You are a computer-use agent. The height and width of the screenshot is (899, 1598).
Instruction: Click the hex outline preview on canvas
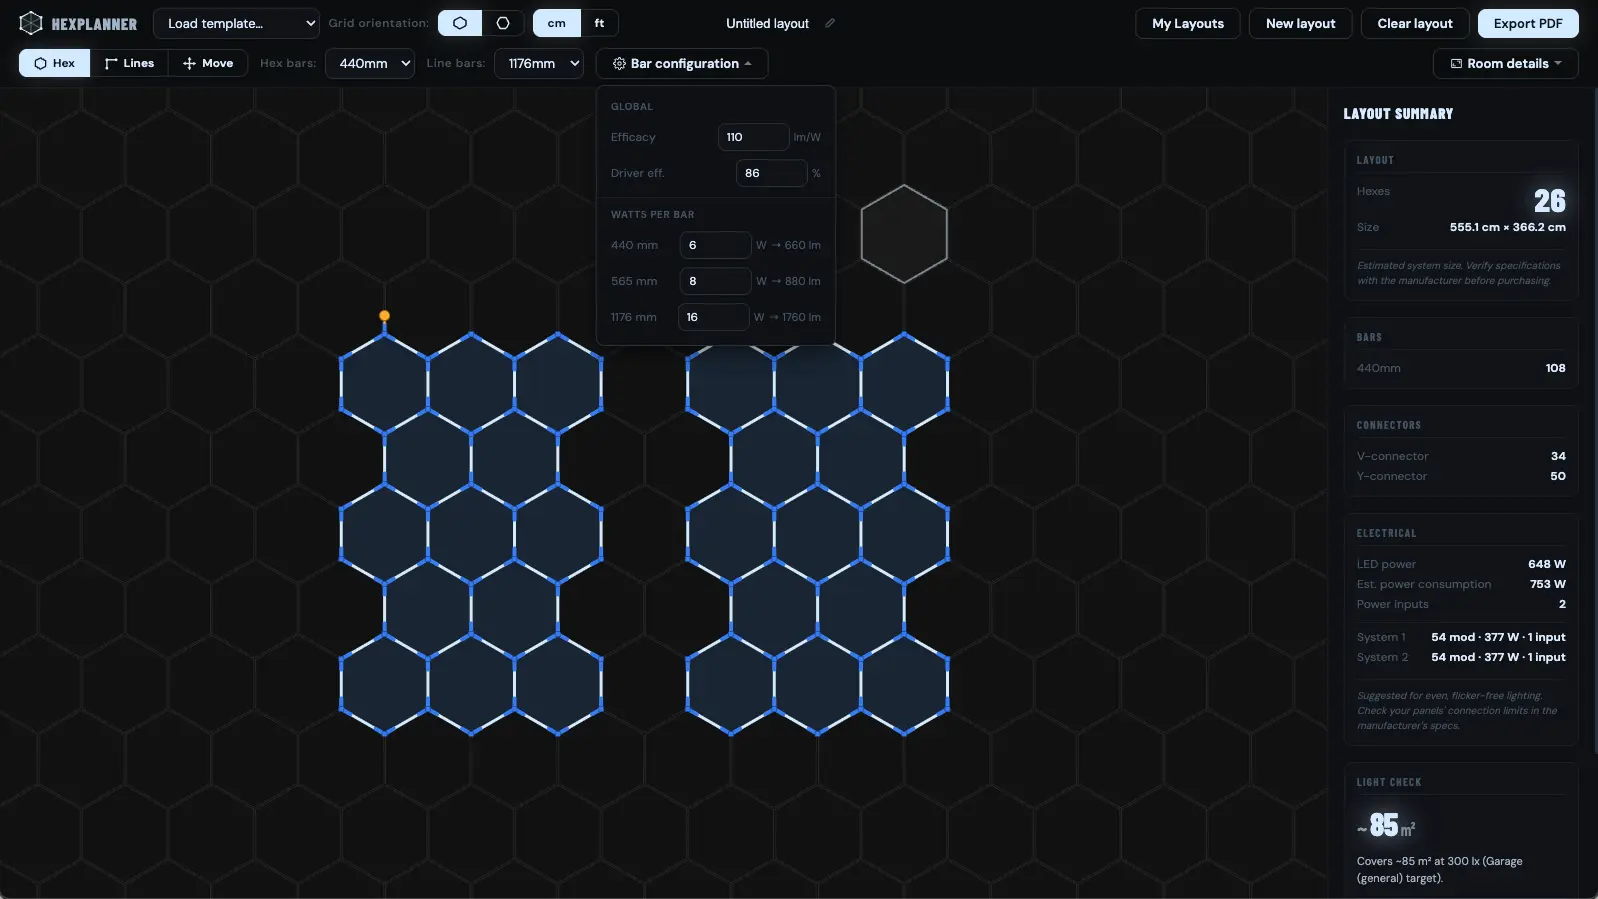(x=904, y=234)
